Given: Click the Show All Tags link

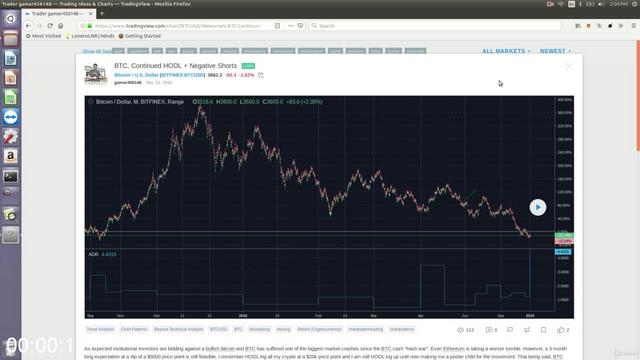Looking at the screenshot, I should 97,51.
